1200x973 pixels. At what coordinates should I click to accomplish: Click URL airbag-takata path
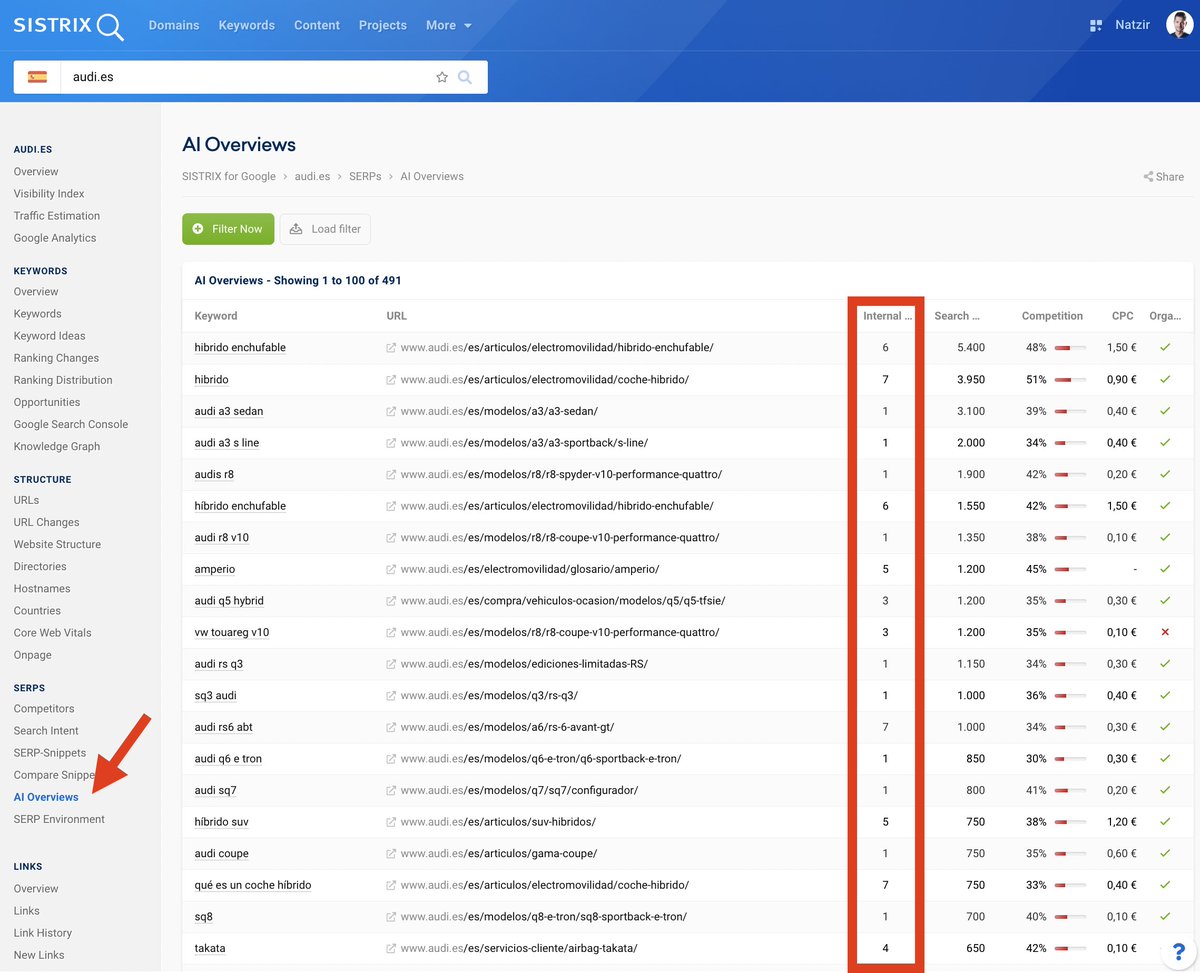(x=519, y=948)
